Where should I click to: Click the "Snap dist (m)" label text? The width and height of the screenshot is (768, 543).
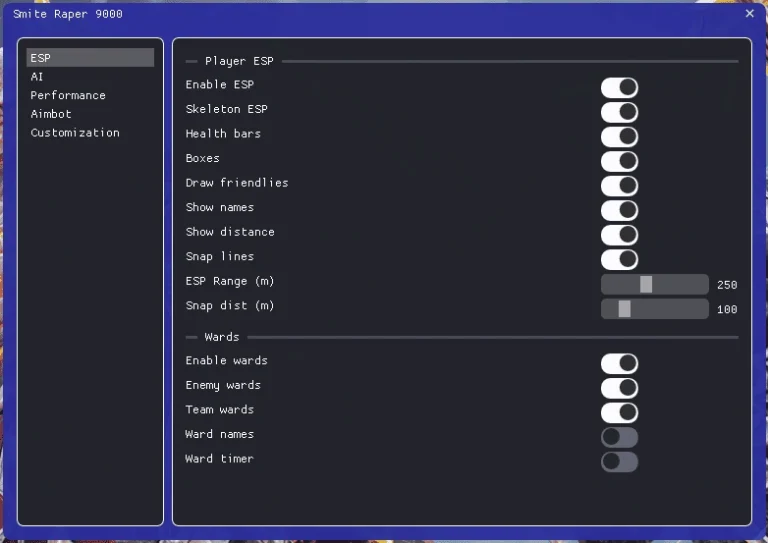(x=230, y=306)
